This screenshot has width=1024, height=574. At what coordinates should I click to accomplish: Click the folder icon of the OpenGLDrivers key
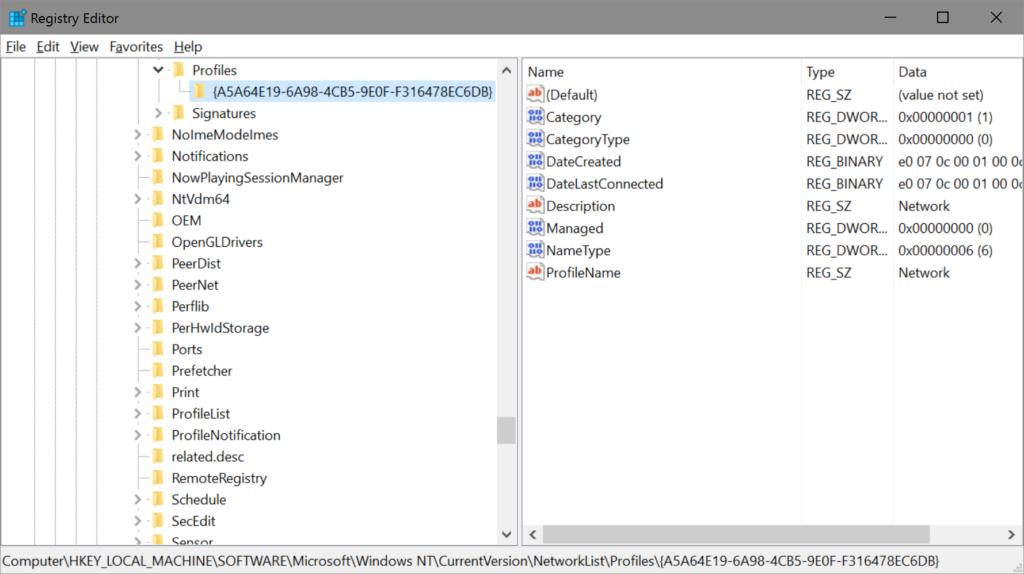point(157,242)
